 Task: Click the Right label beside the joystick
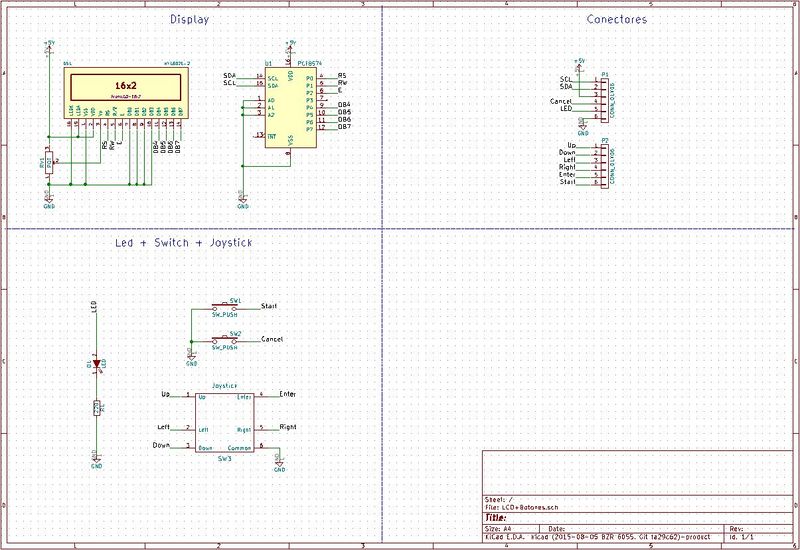(288, 427)
